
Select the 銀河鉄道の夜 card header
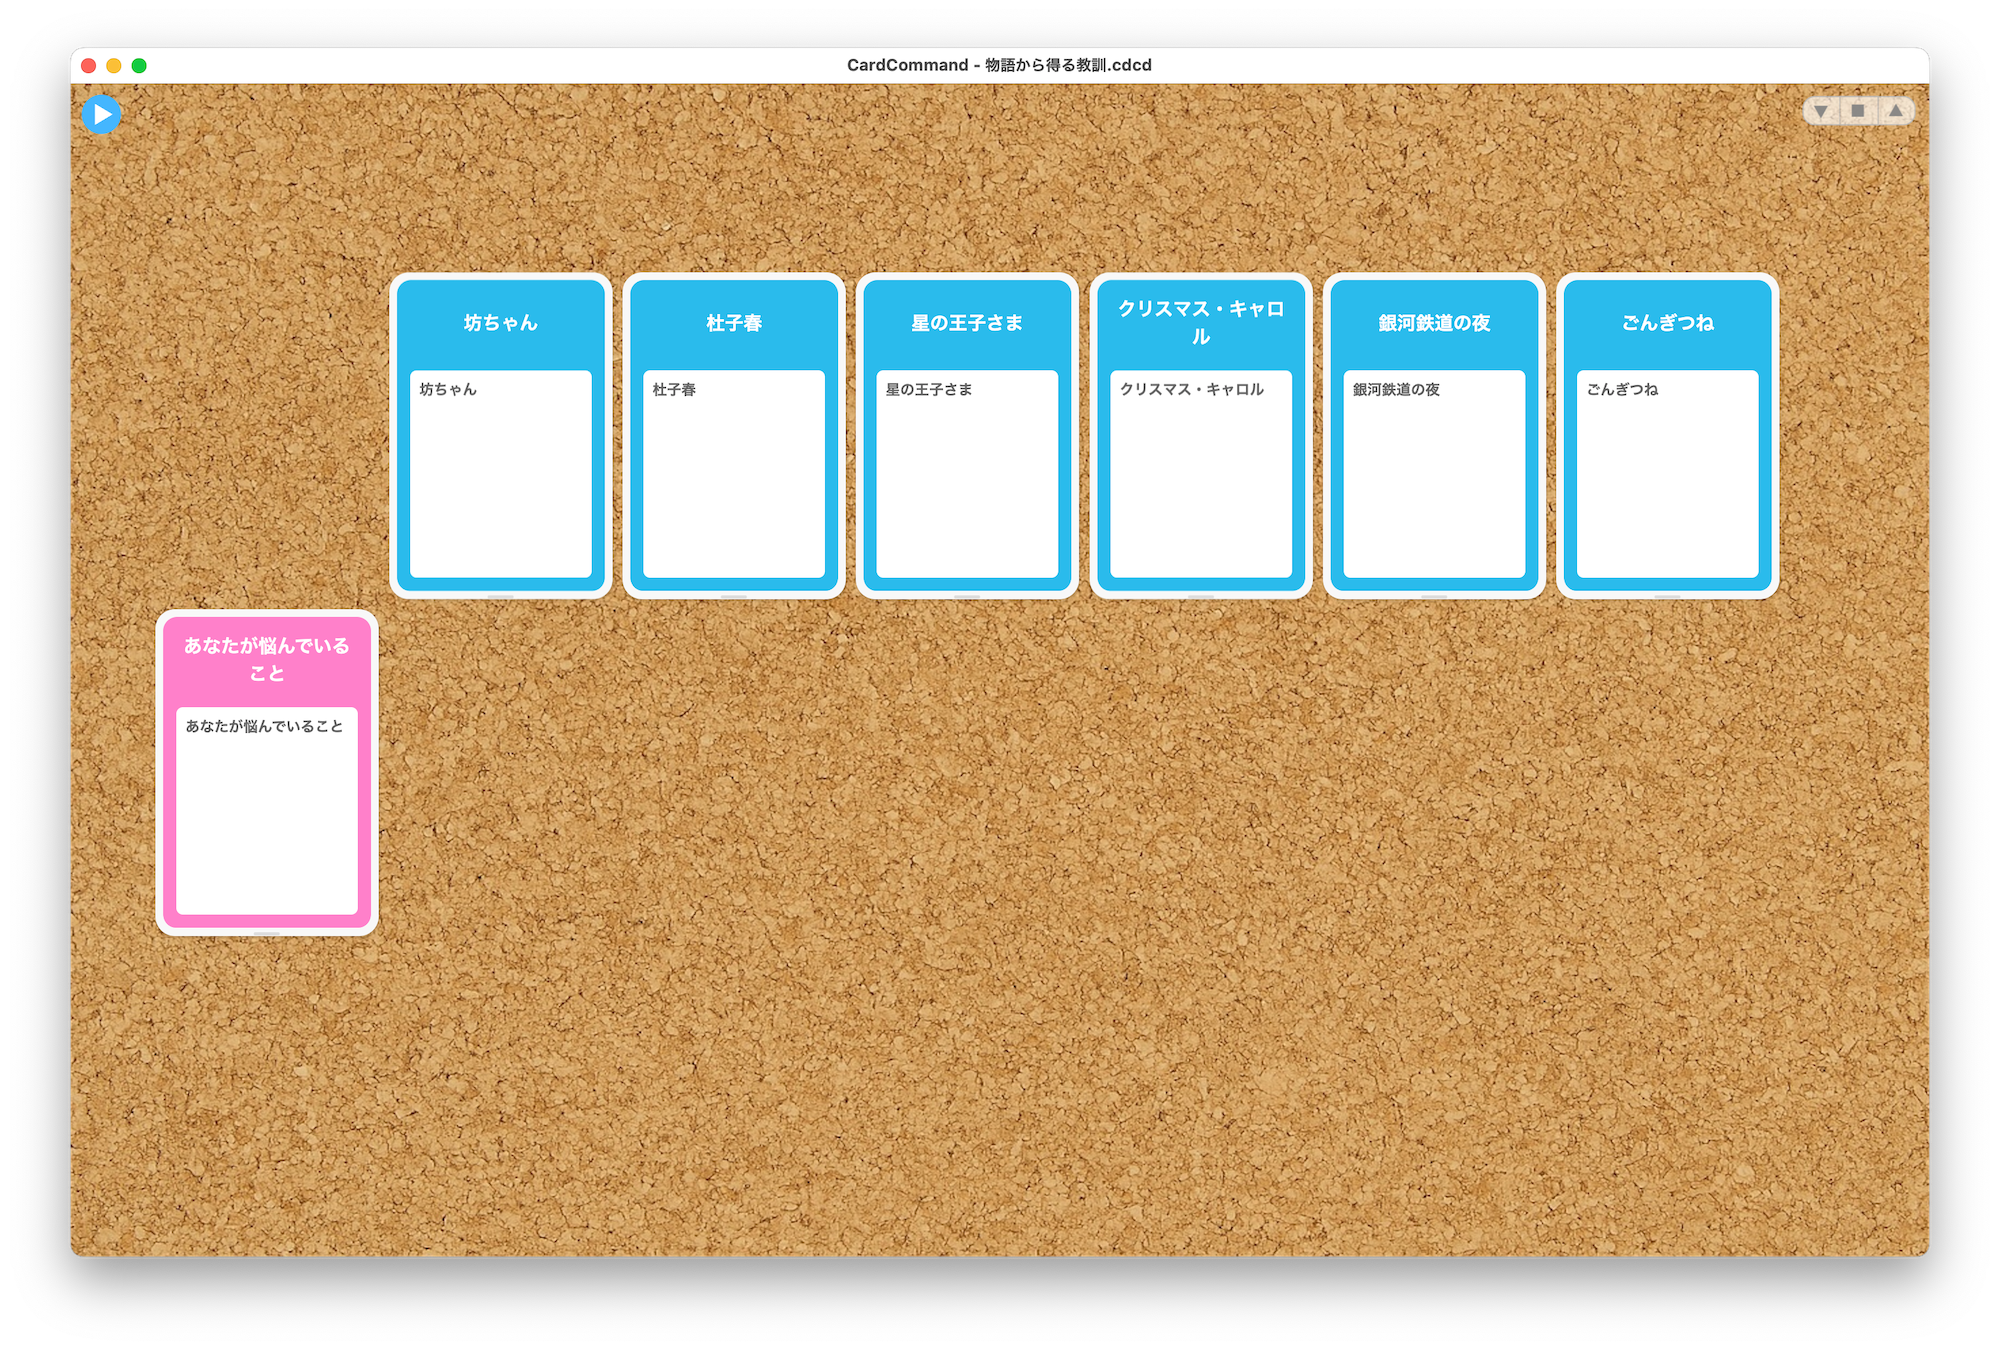click(1434, 323)
